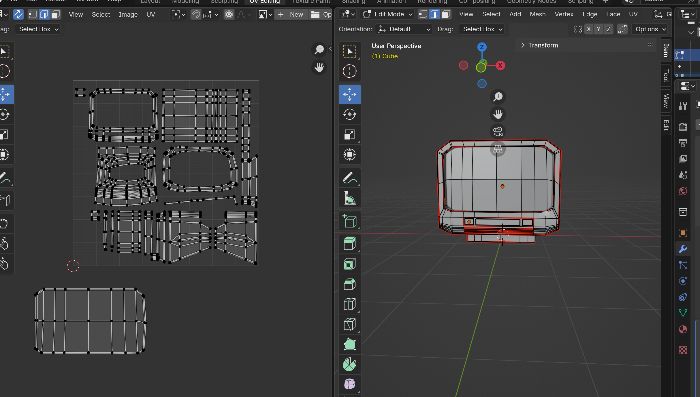Open the UV menu in UV editor
This screenshot has height=397, width=700.
[150, 14]
